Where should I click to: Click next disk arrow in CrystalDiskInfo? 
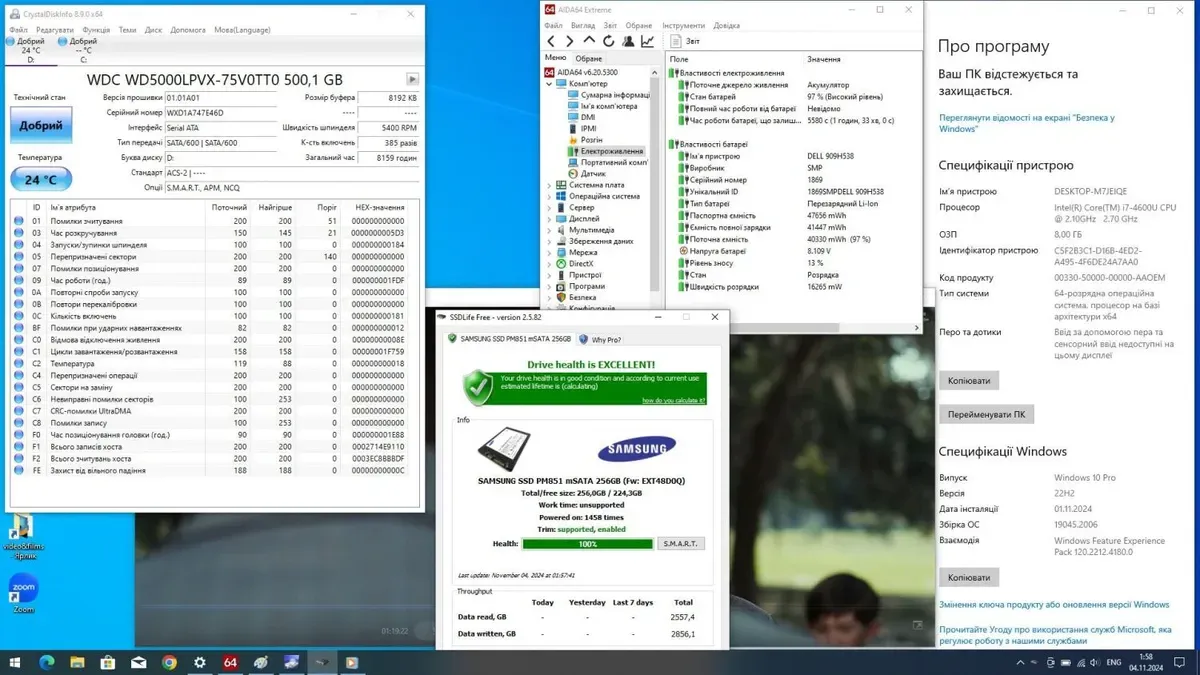[x=412, y=79]
